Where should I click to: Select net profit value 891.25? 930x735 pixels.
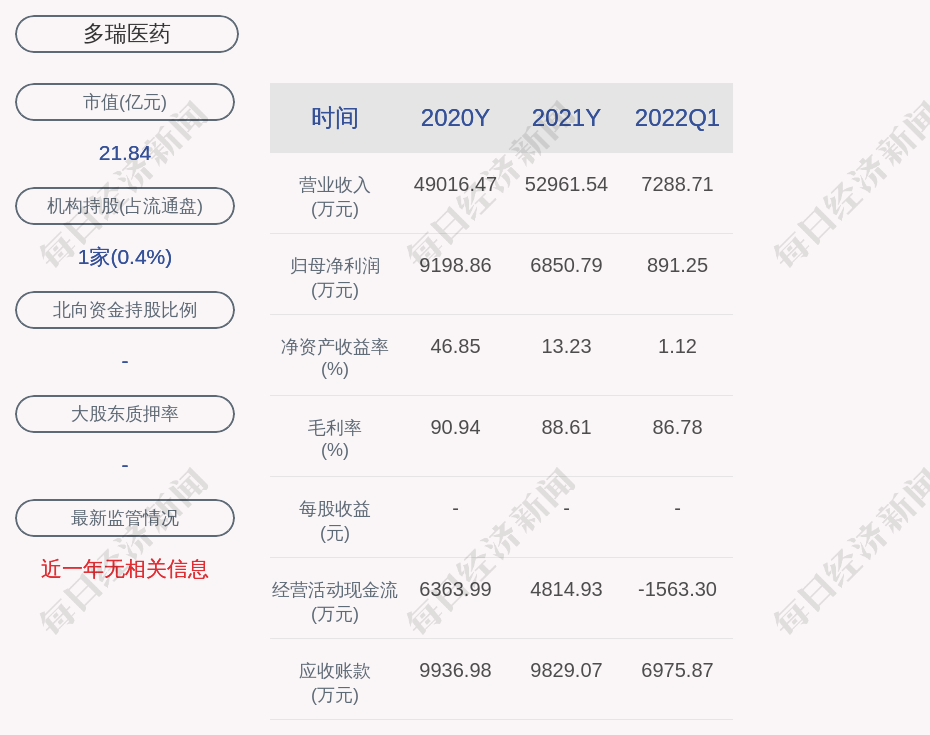677,265
